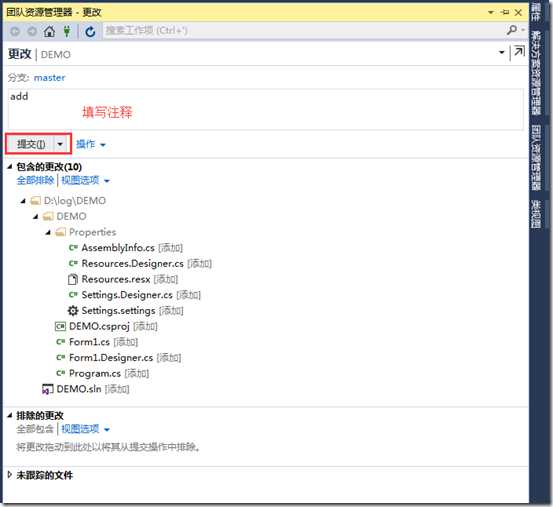Open the 团队资源管理器 side tab

(536, 158)
